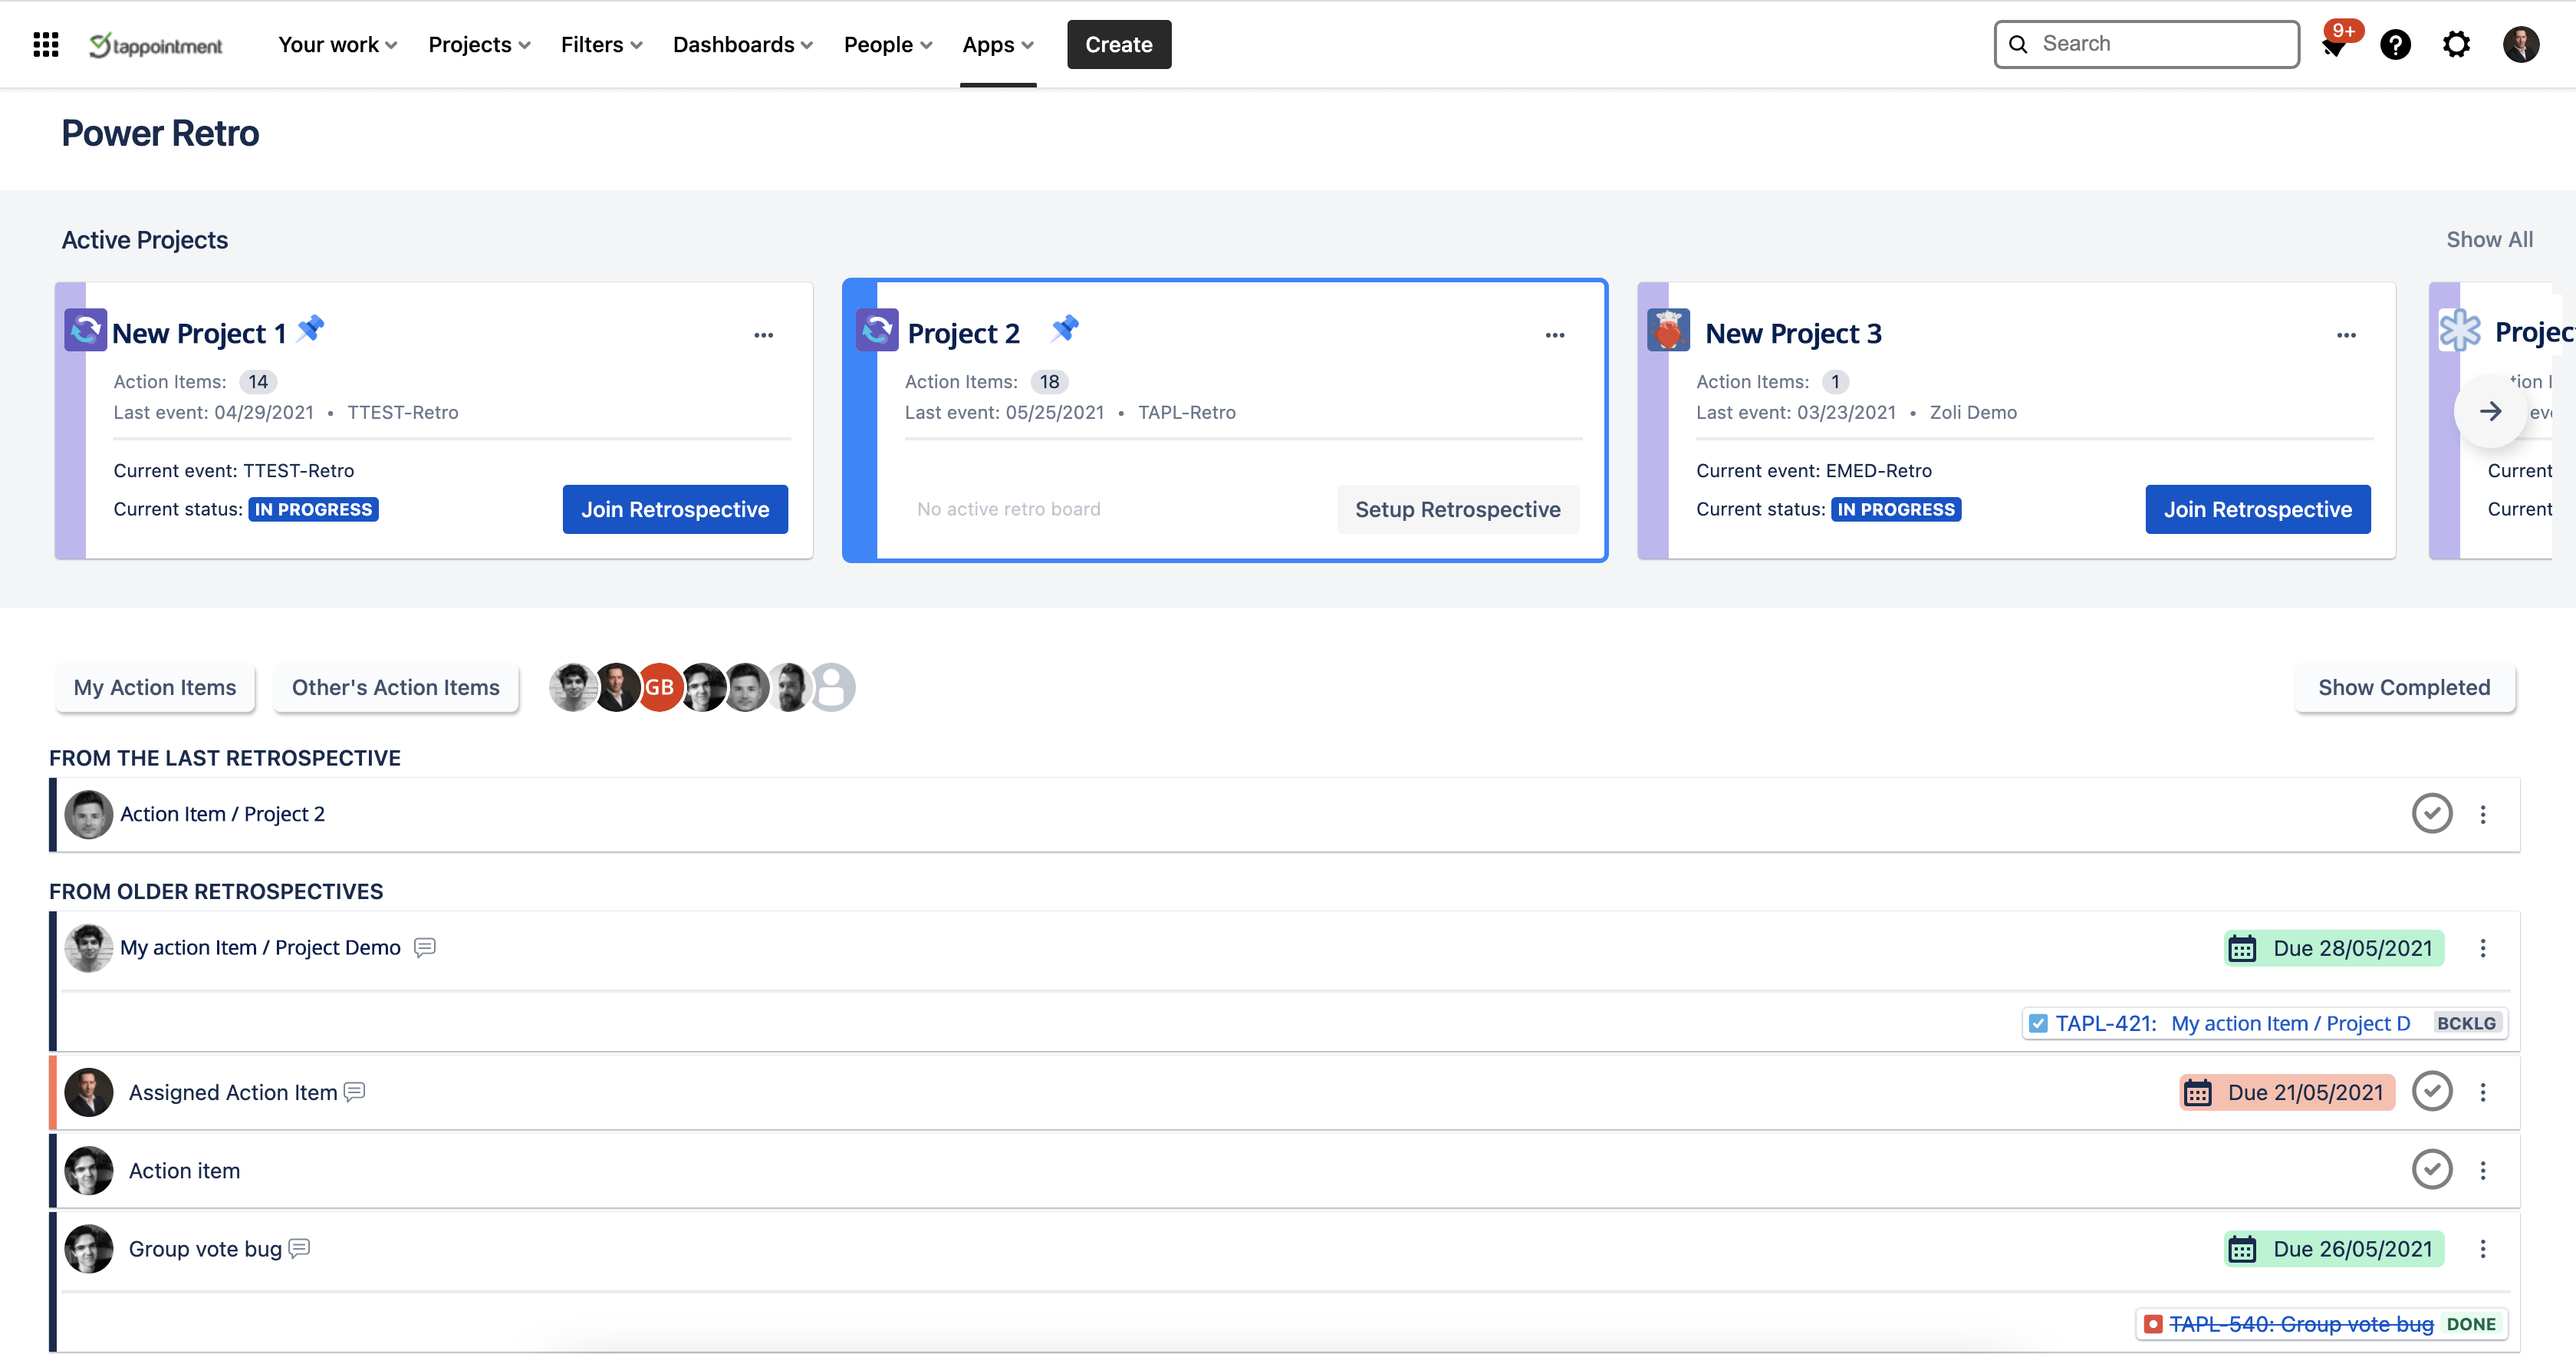Screen dimensions: 2576x1354
Task: Open the ellipsis menu on New Project 1 card
Action: (x=764, y=334)
